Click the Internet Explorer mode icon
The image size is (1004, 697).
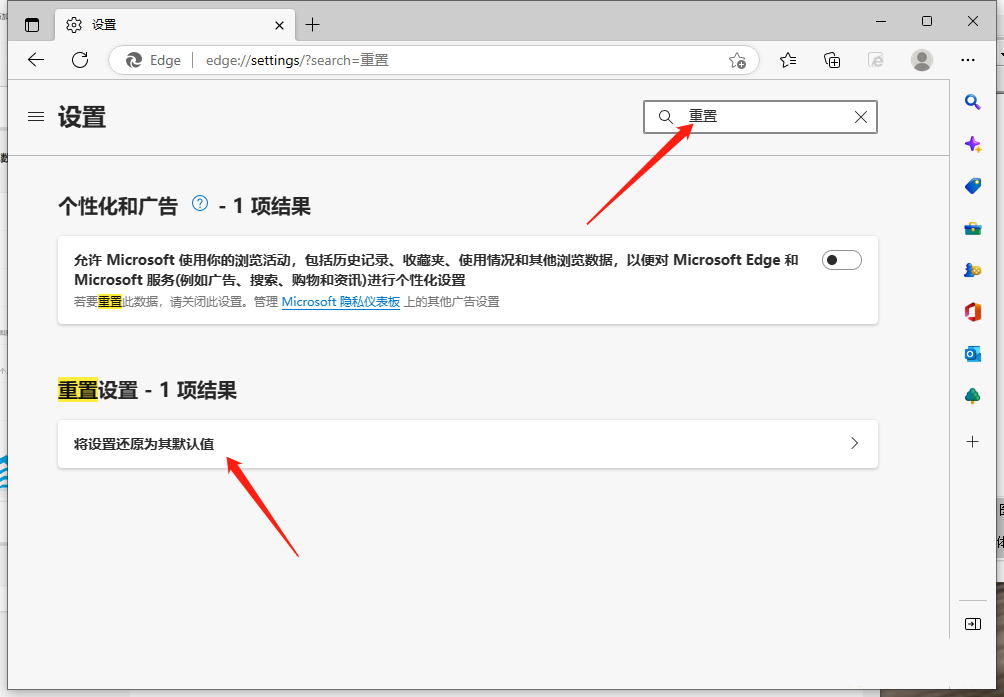(875, 60)
